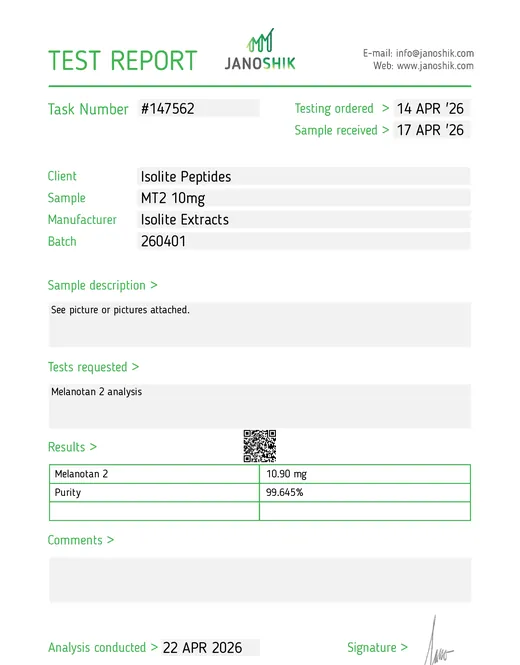Click the Tests requested heading arrow

coord(135,367)
